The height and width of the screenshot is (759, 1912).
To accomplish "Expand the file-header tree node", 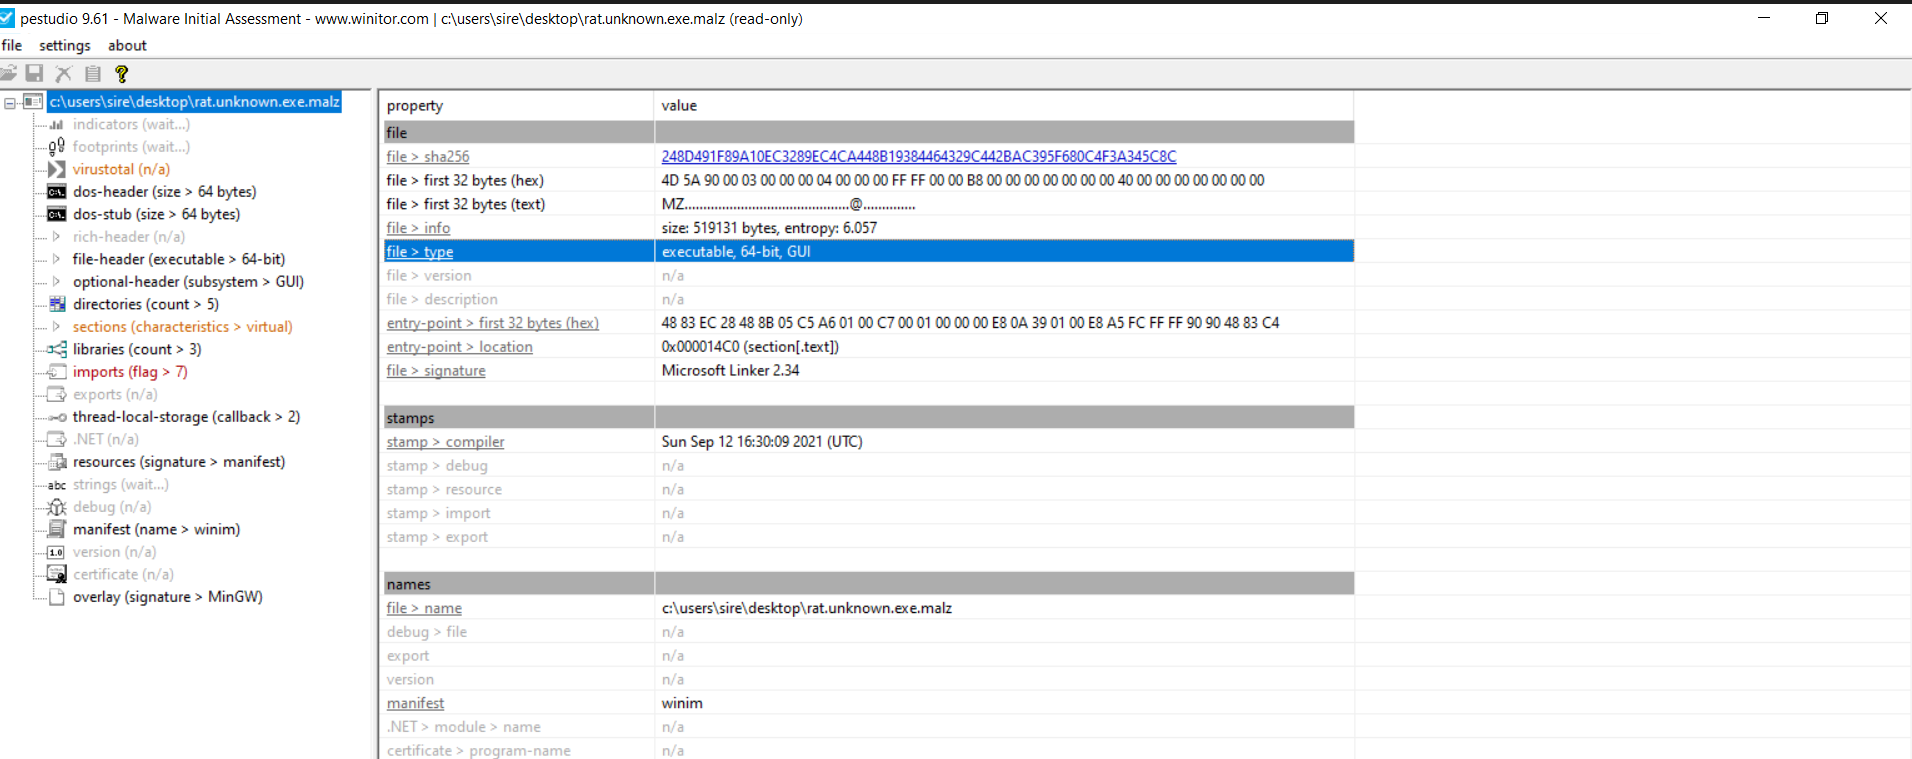I will (56, 259).
